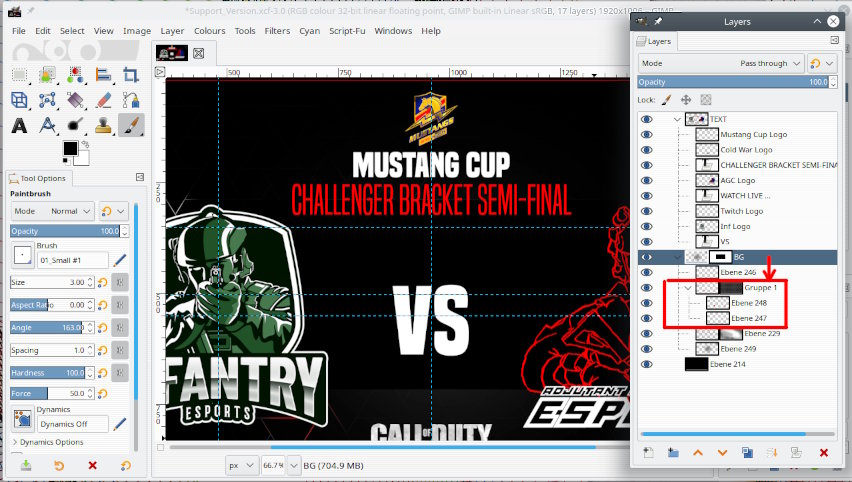Select the Smudge tool
The image size is (852, 482).
(x=75, y=126)
